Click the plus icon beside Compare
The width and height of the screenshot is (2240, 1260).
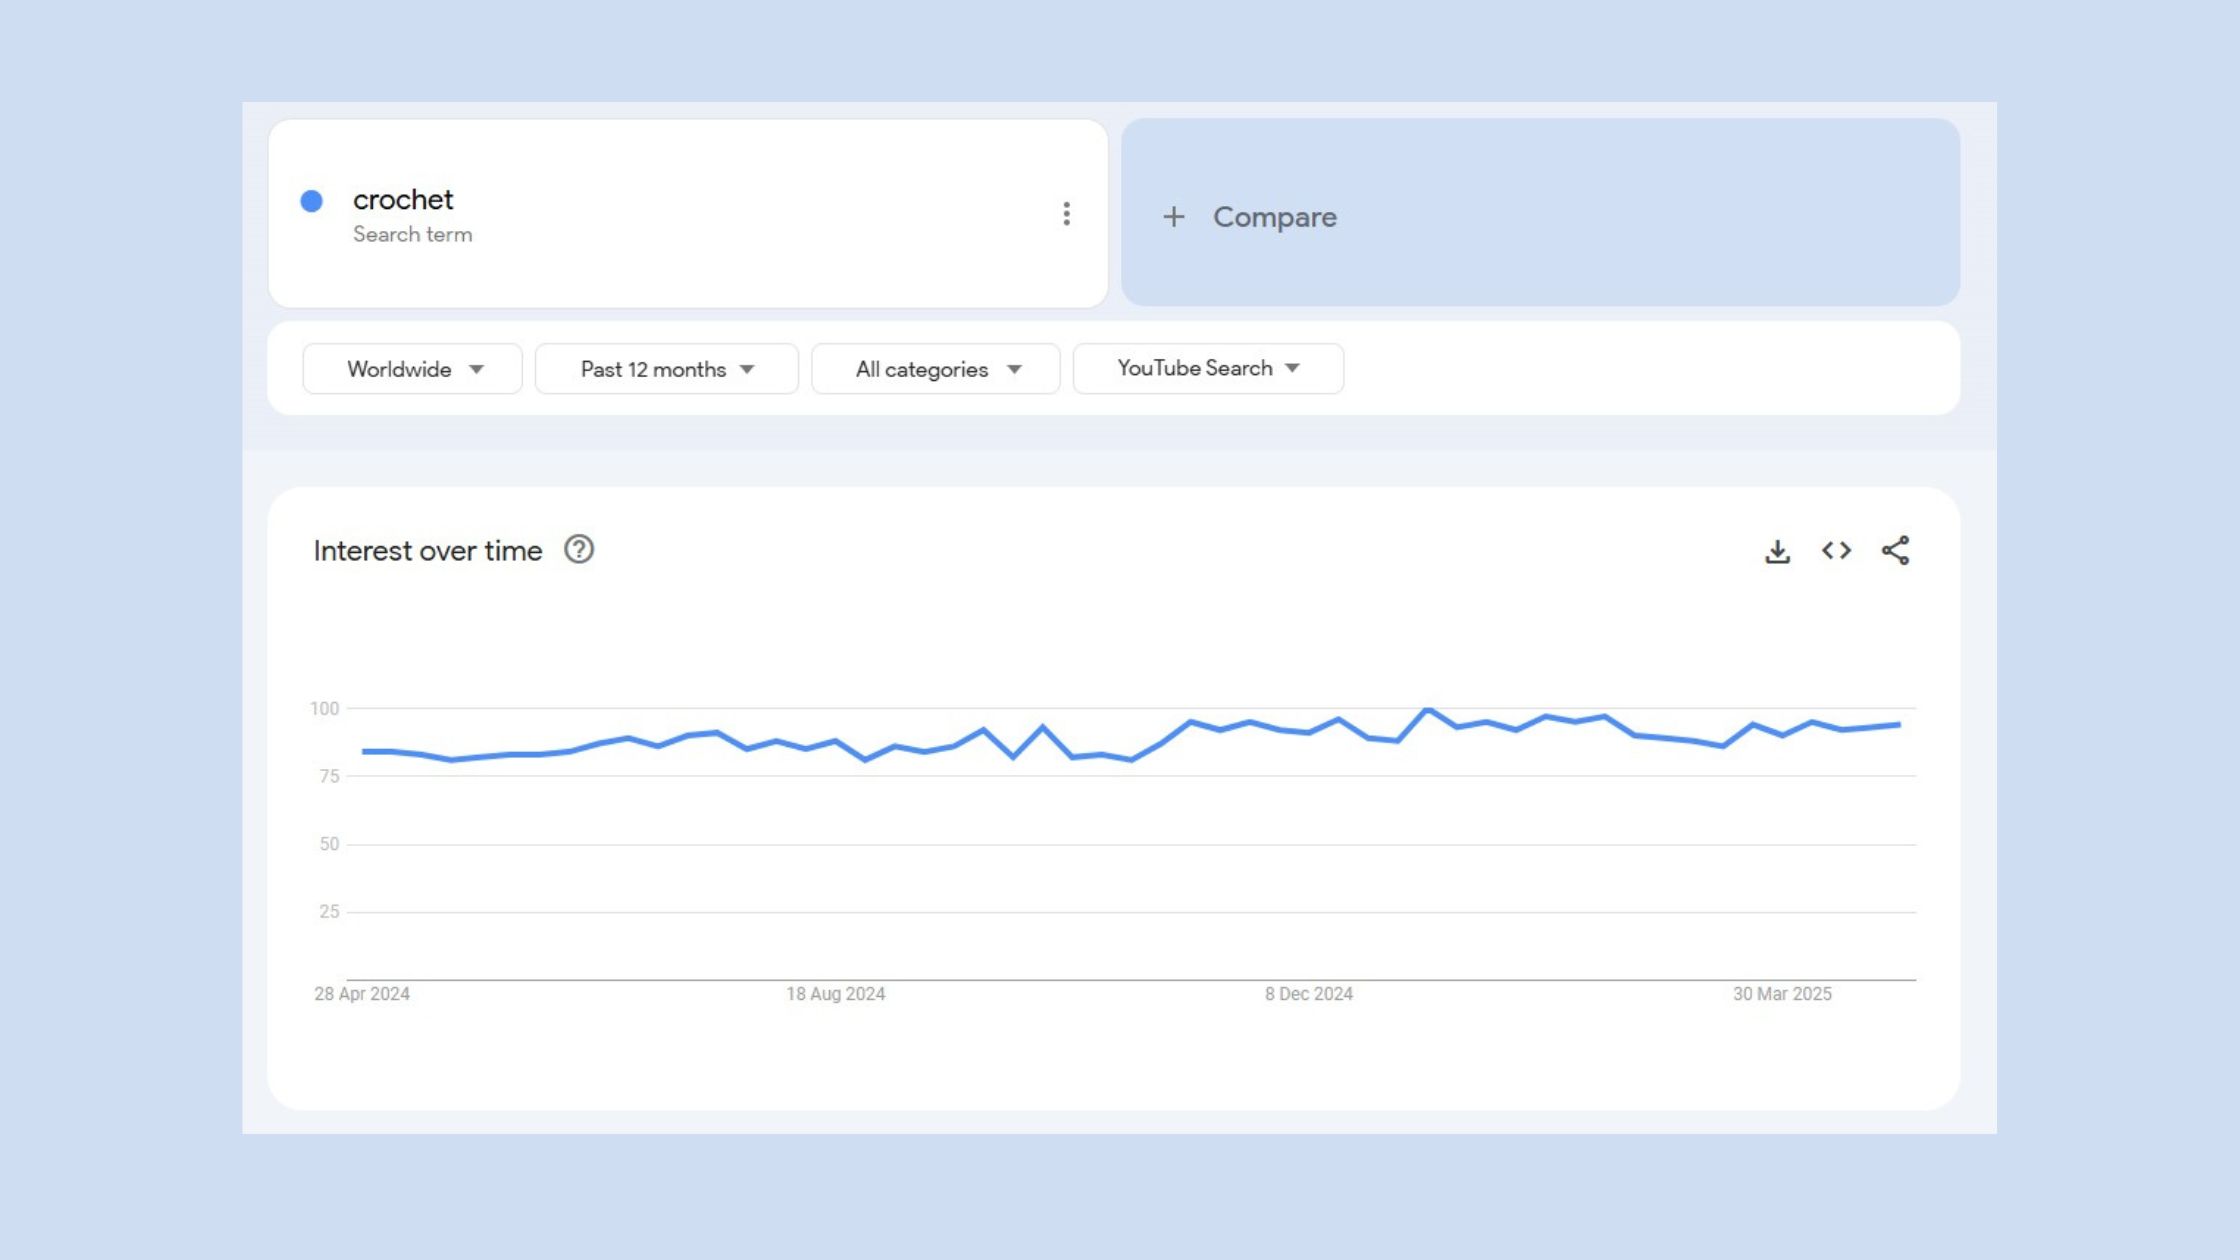[x=1174, y=217]
